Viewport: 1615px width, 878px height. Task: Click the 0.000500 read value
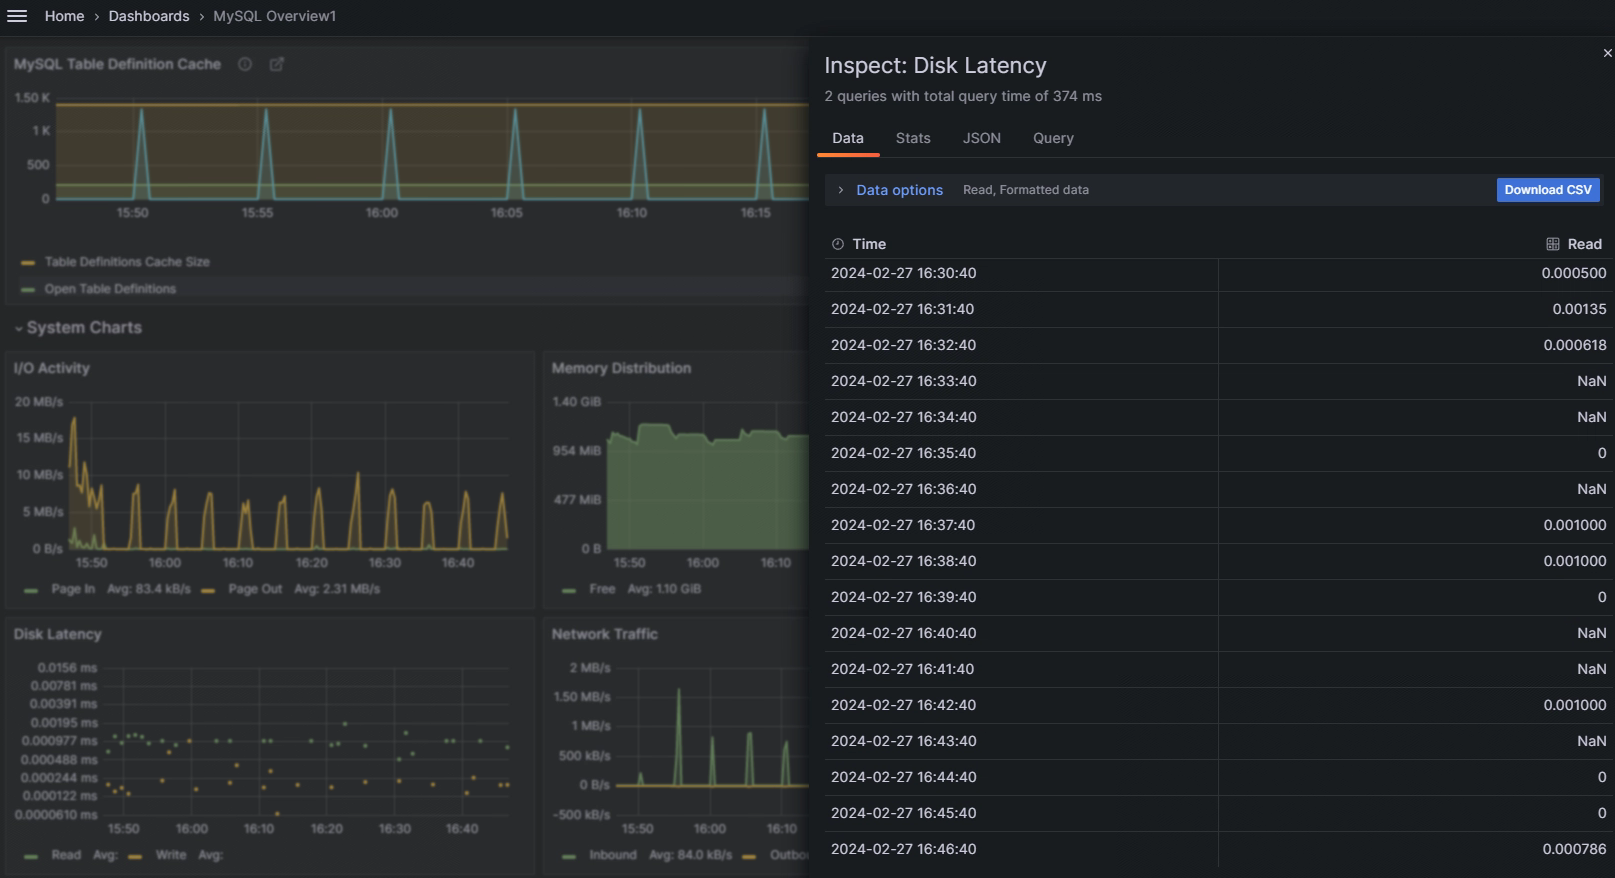[x=1574, y=273]
